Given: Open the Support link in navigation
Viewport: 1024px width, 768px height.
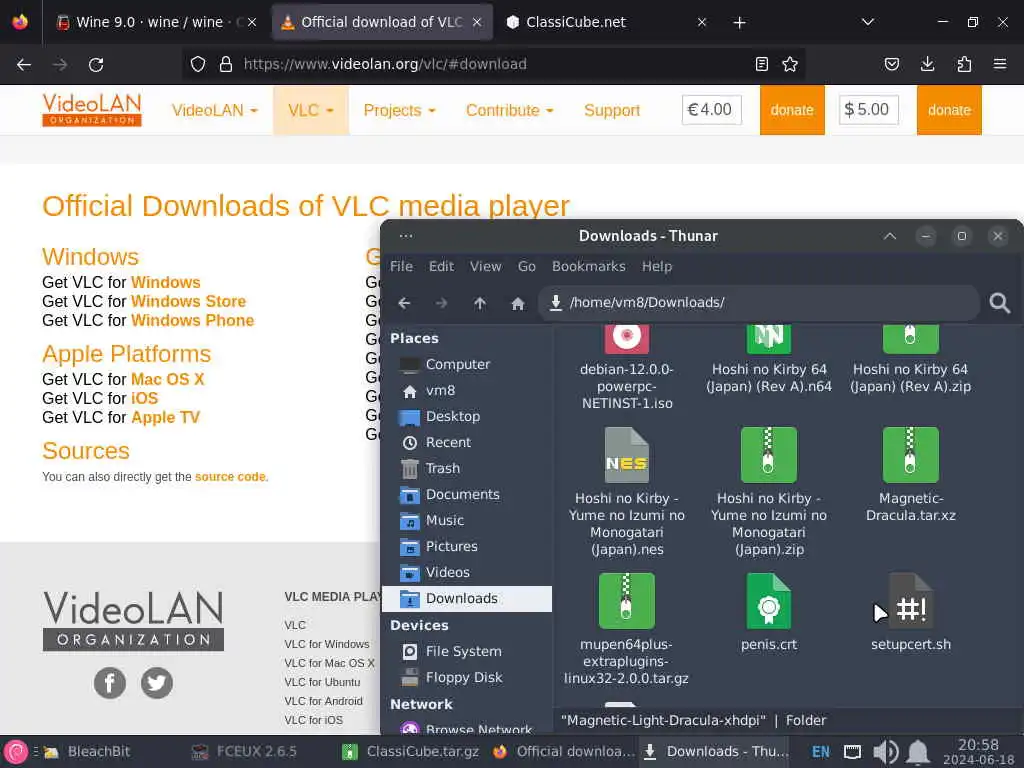Looking at the screenshot, I should click(x=612, y=110).
